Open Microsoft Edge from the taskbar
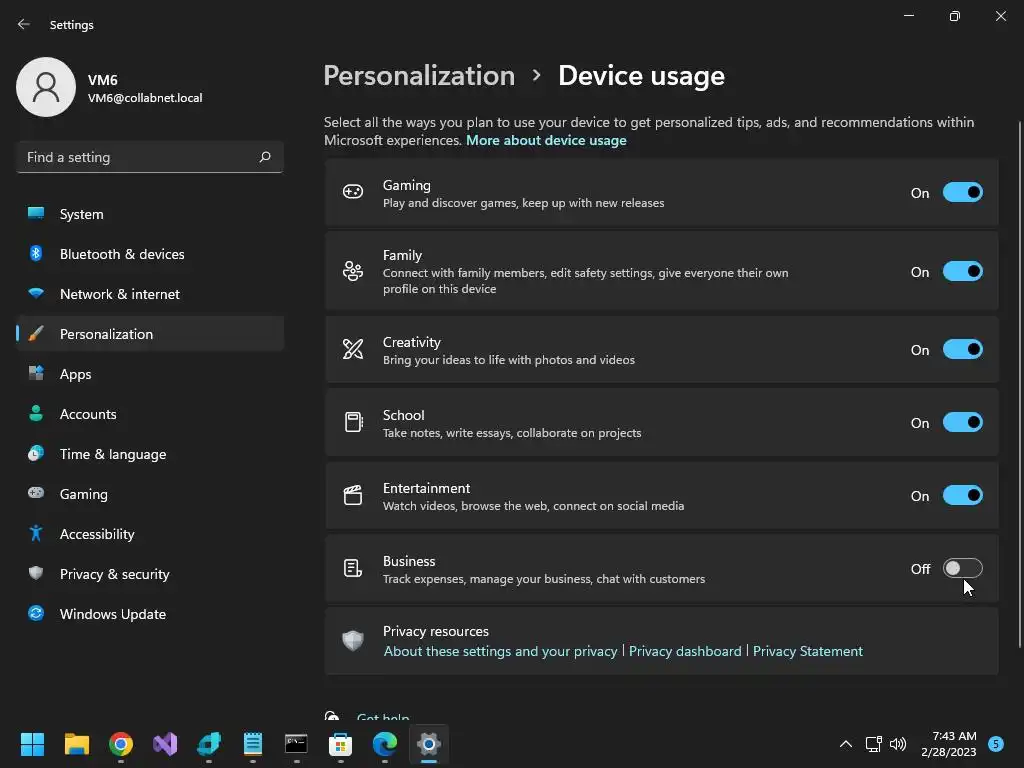 coord(385,744)
